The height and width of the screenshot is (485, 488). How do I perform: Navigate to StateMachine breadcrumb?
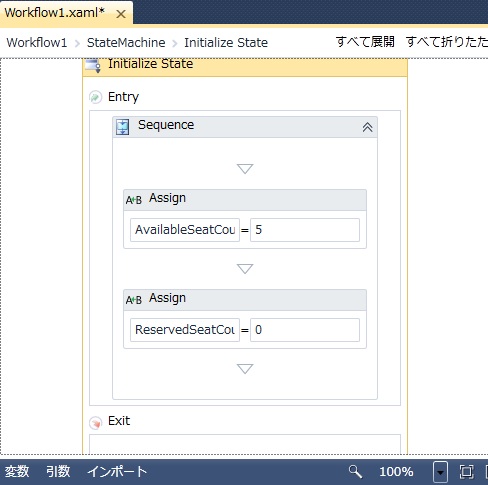pos(126,43)
